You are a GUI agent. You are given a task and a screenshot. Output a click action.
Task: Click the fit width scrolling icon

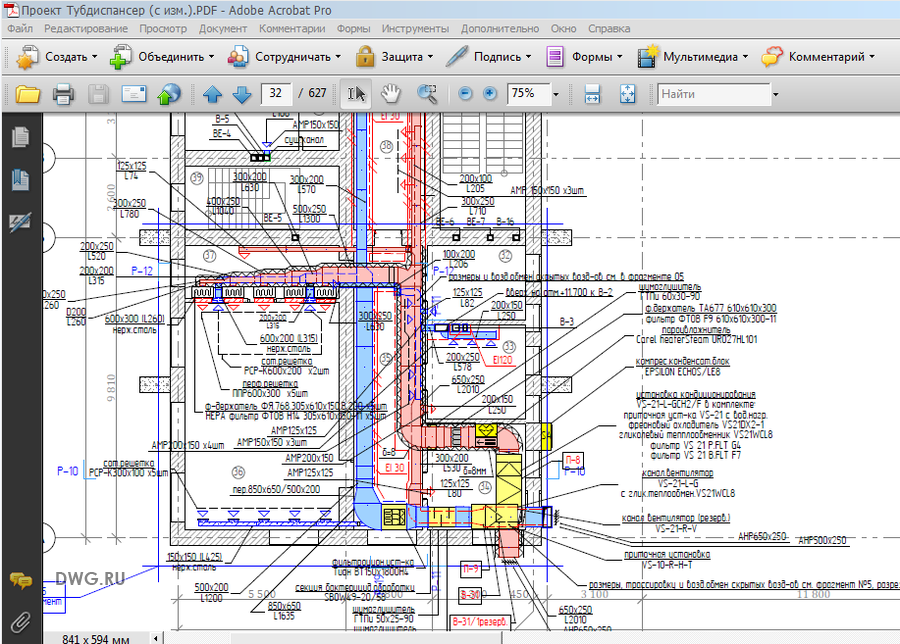[x=592, y=95]
